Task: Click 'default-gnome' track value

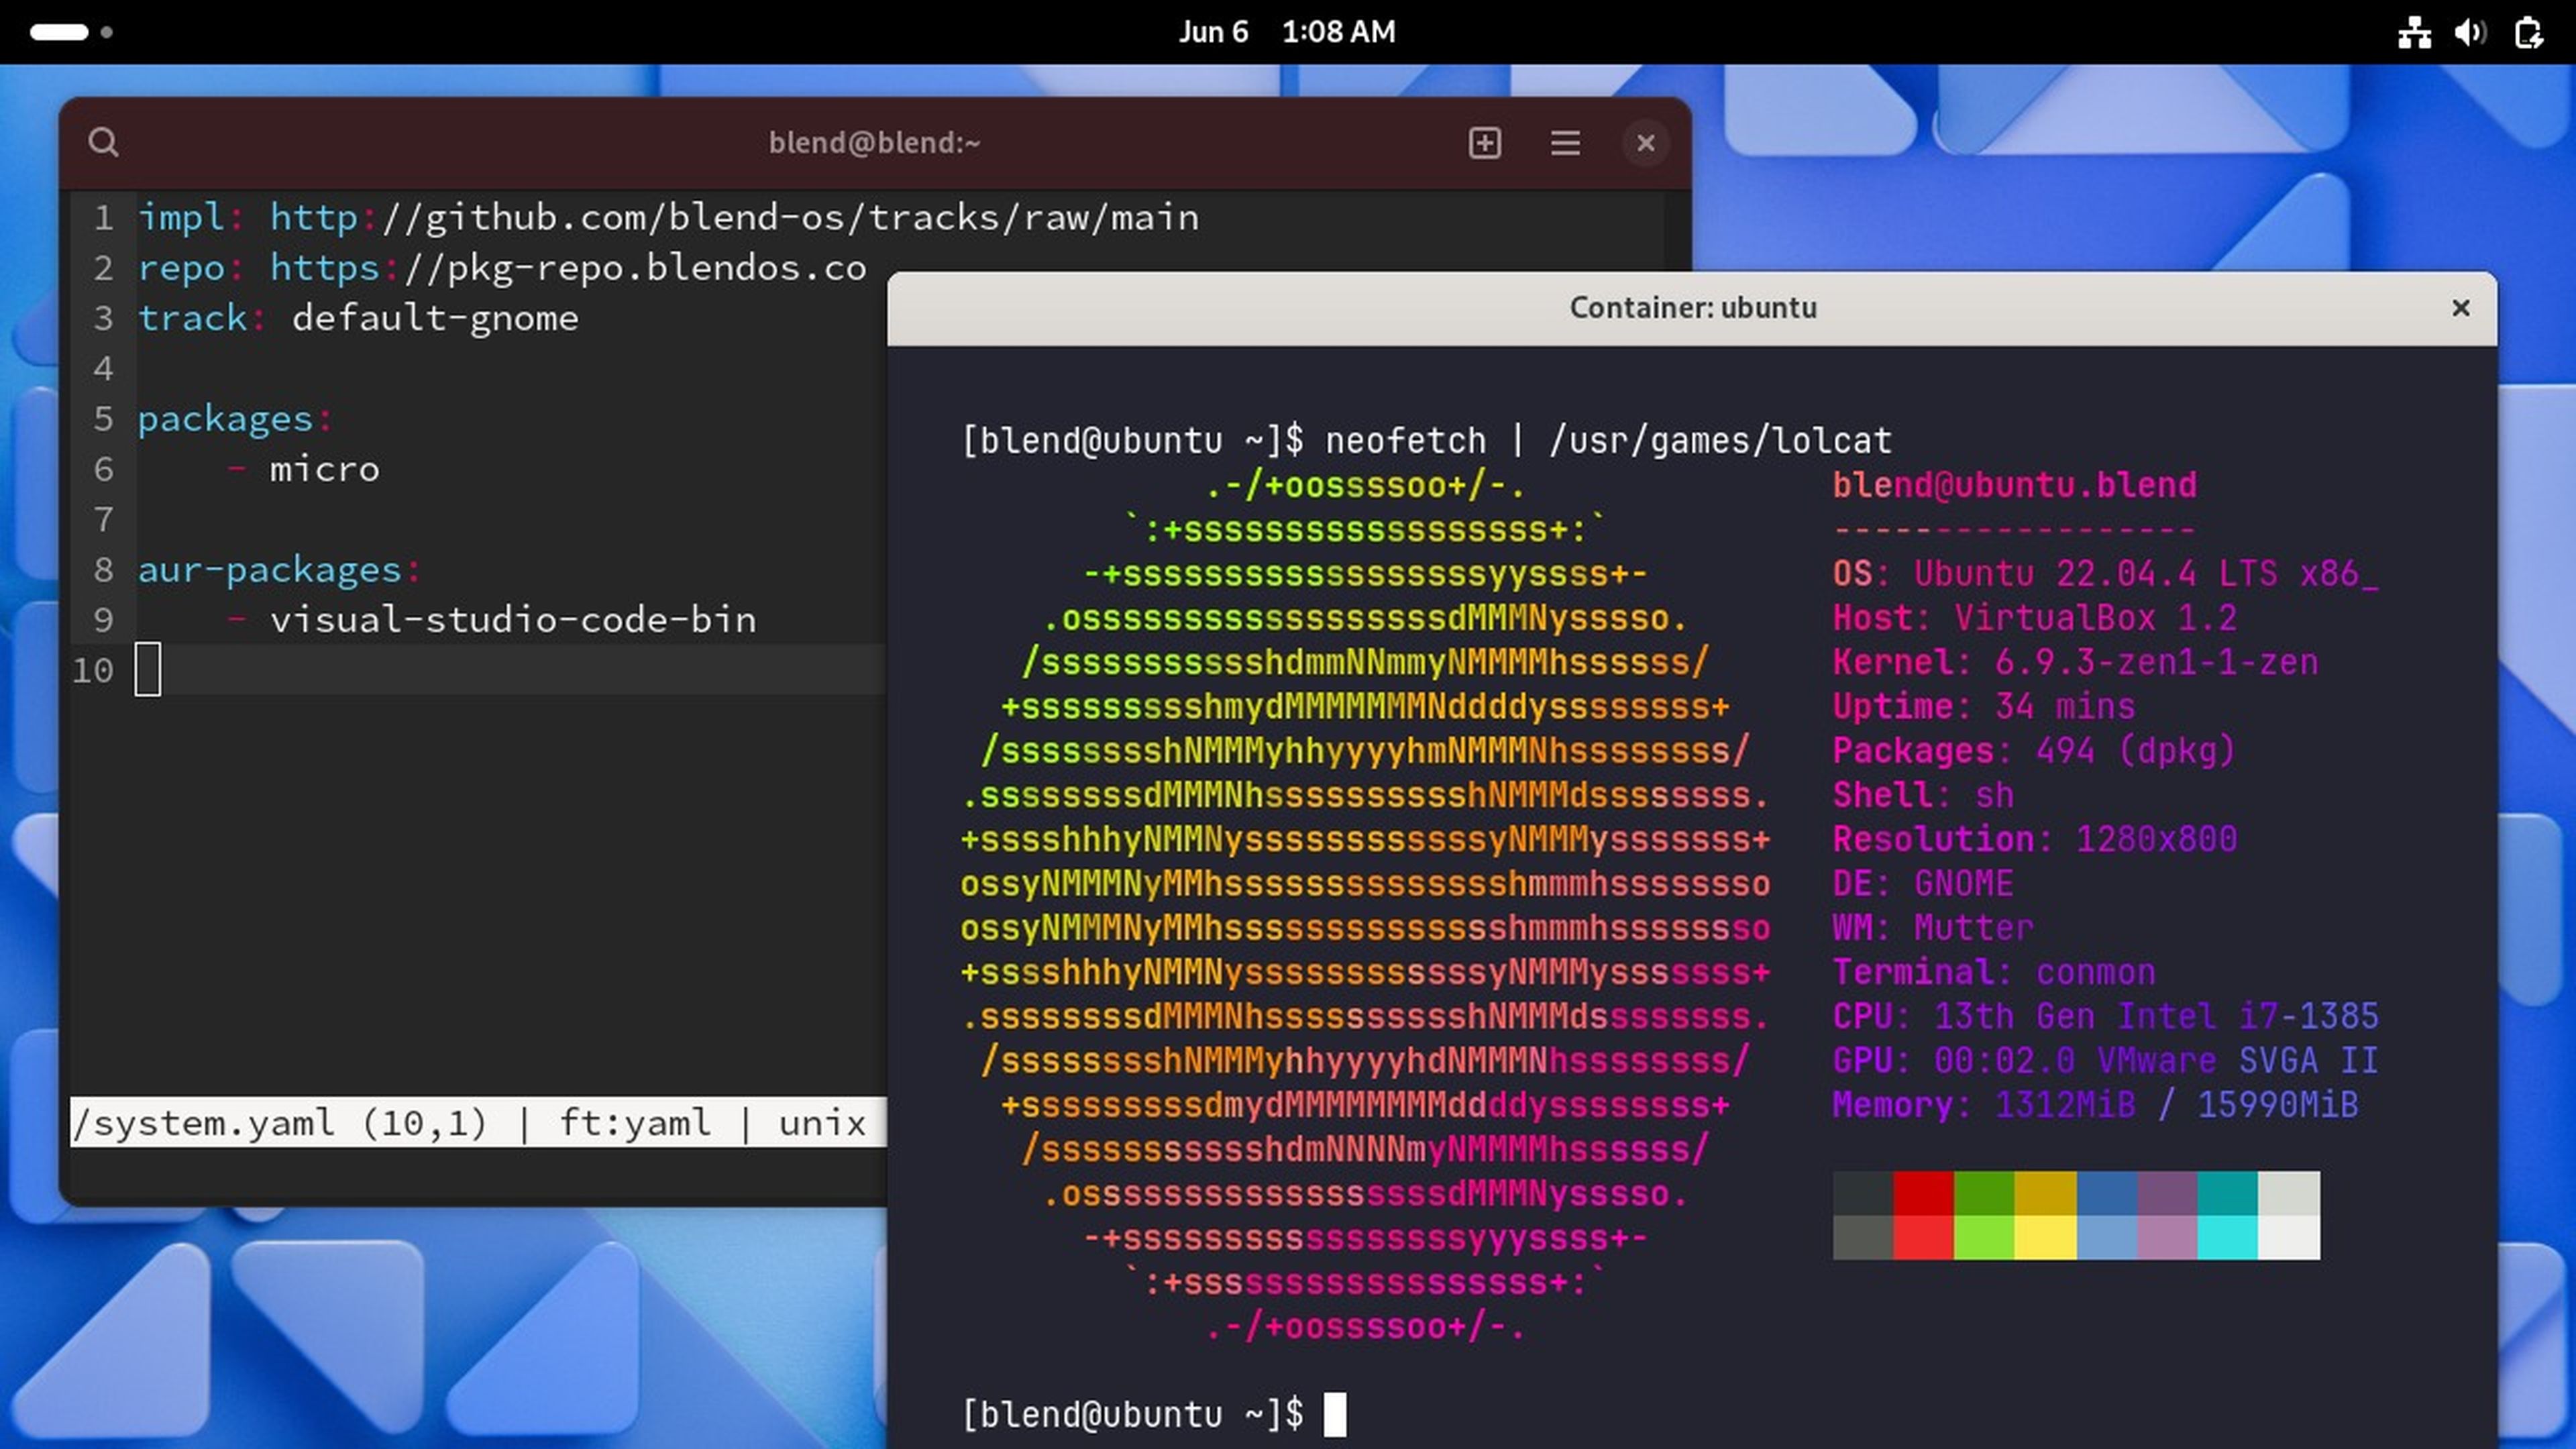Action: pos(435,318)
